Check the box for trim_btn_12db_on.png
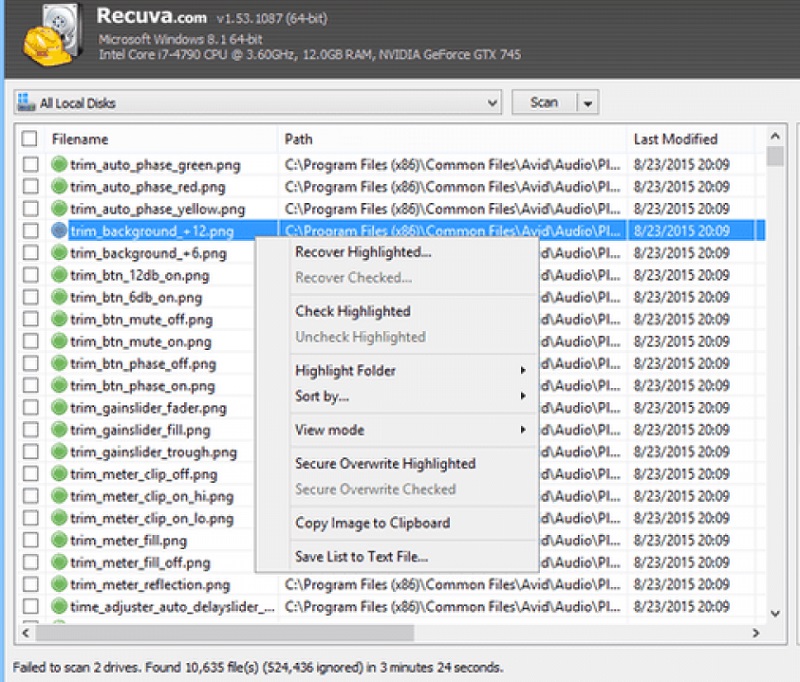 tap(31, 274)
